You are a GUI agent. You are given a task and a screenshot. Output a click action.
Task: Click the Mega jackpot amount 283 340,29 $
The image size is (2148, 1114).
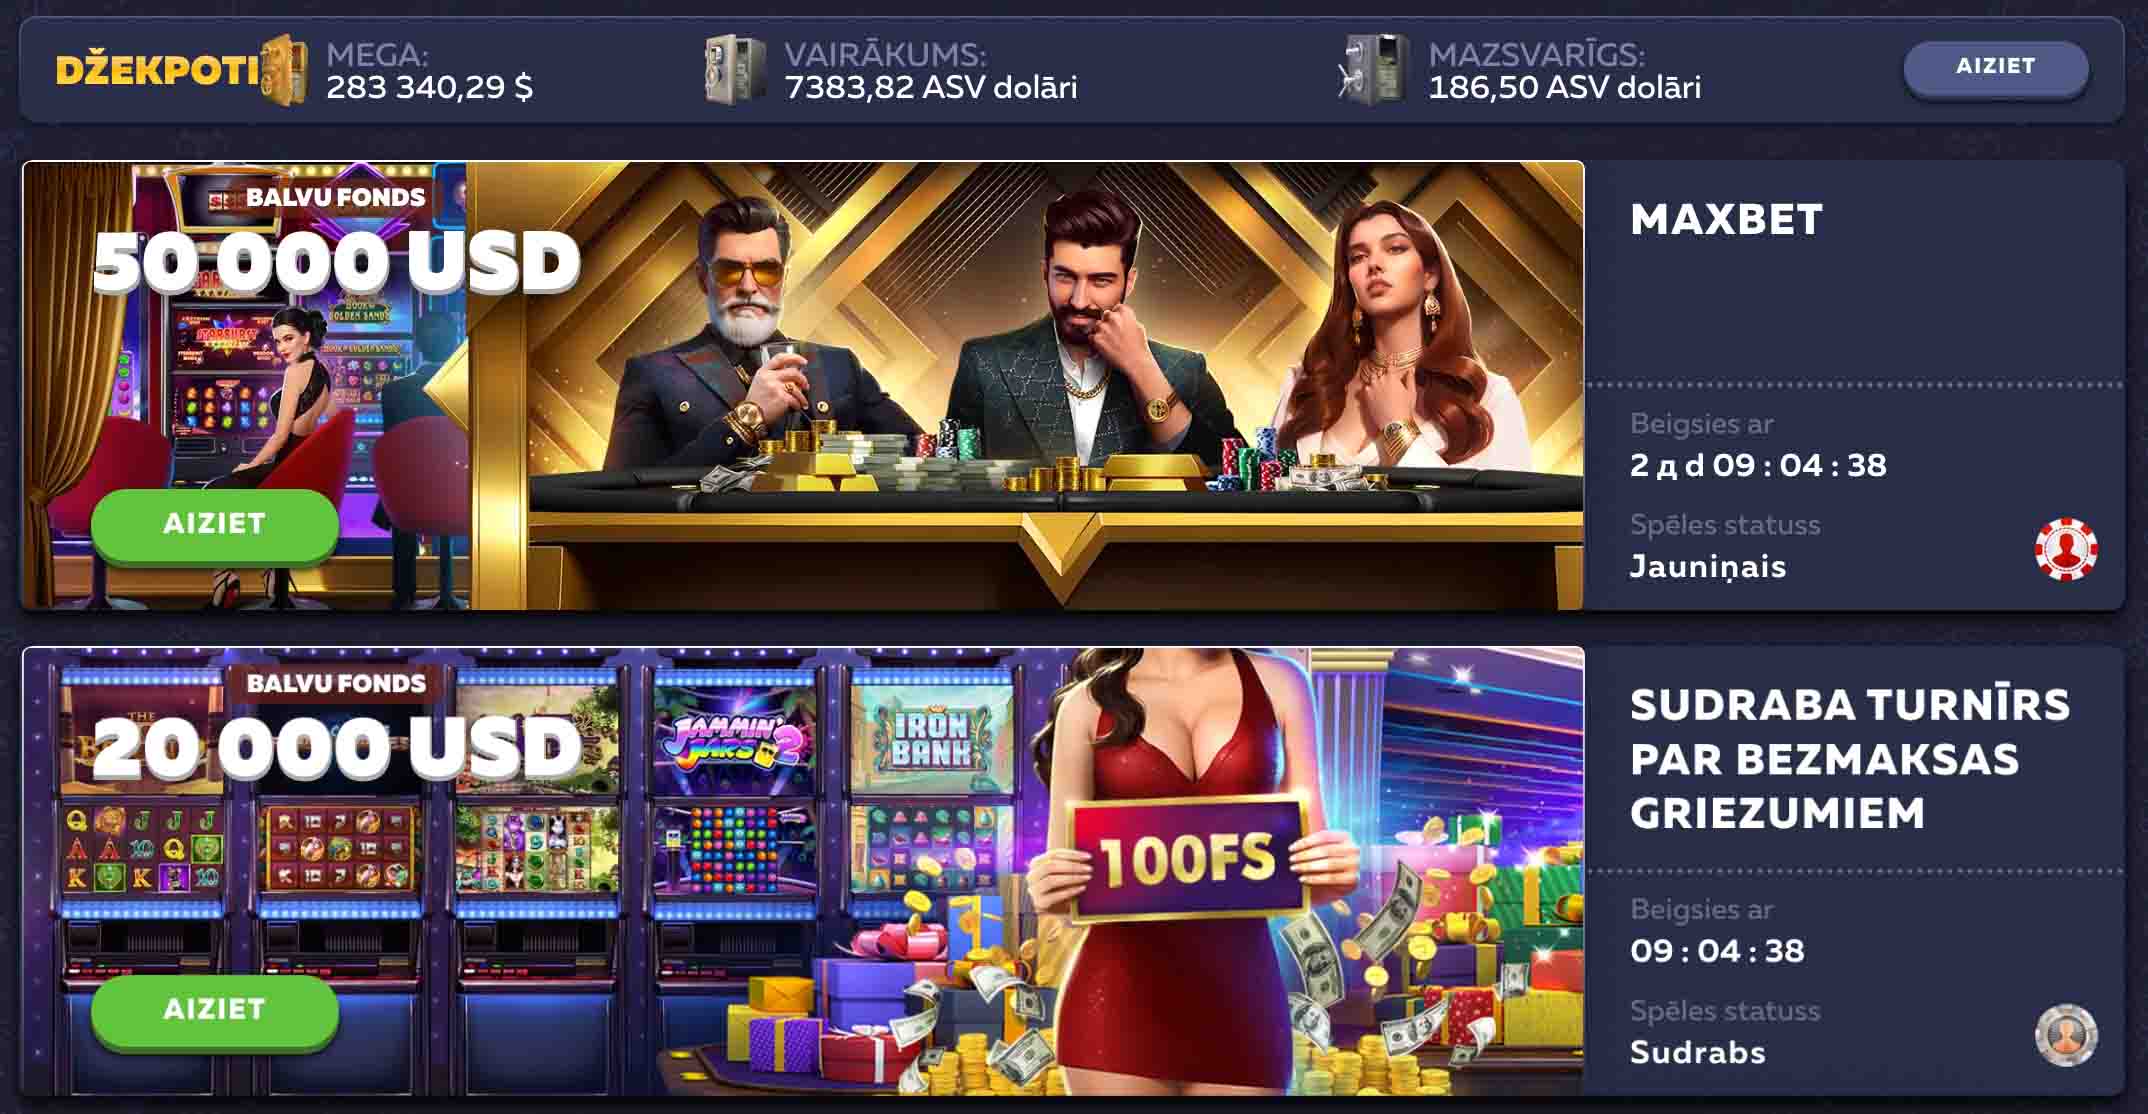[x=429, y=88]
